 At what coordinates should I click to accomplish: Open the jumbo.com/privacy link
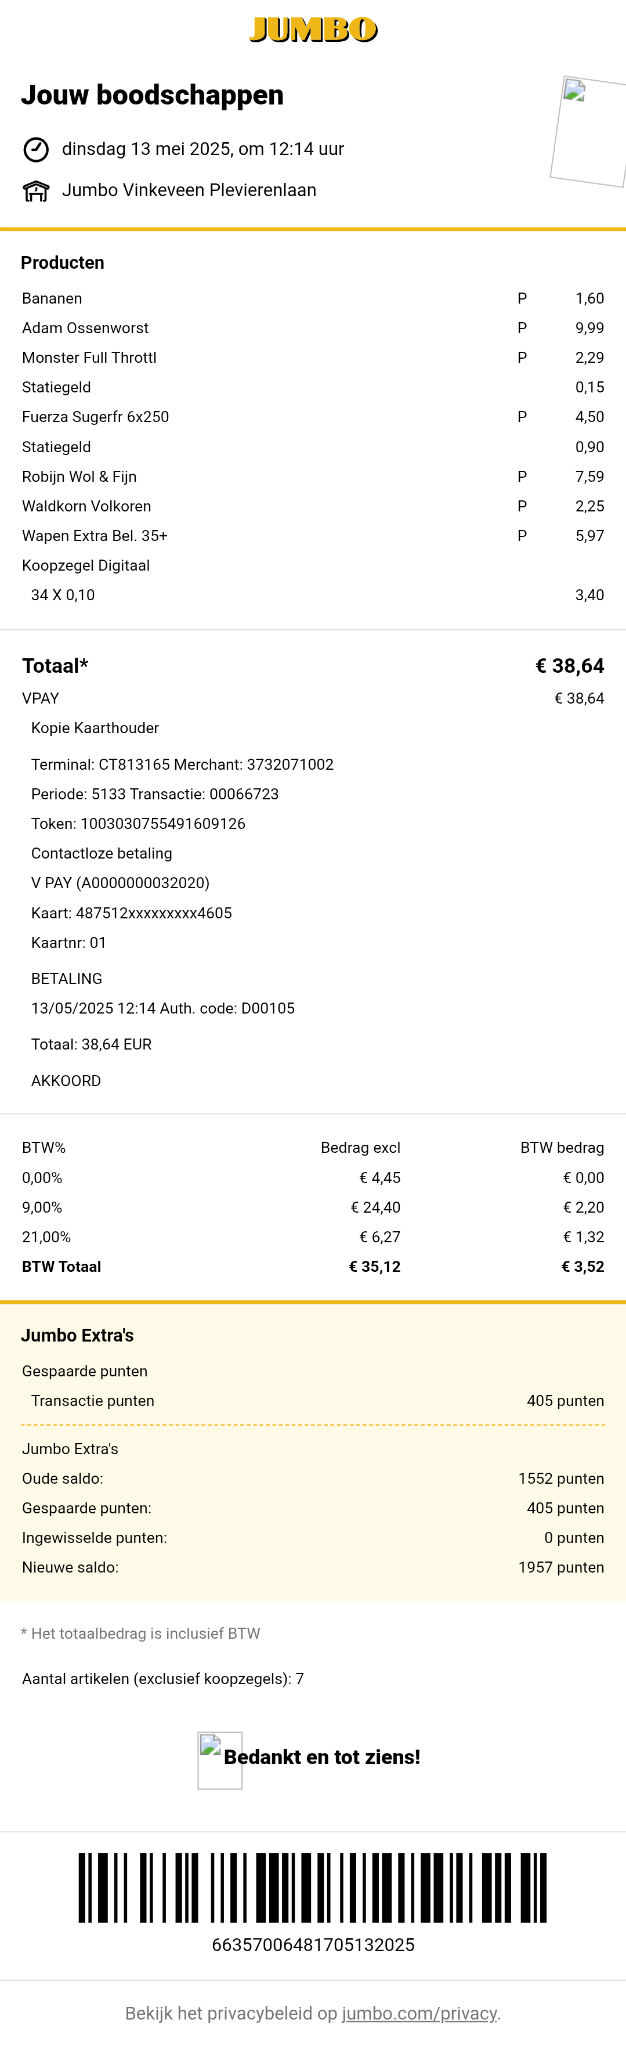pyautogui.click(x=419, y=2013)
